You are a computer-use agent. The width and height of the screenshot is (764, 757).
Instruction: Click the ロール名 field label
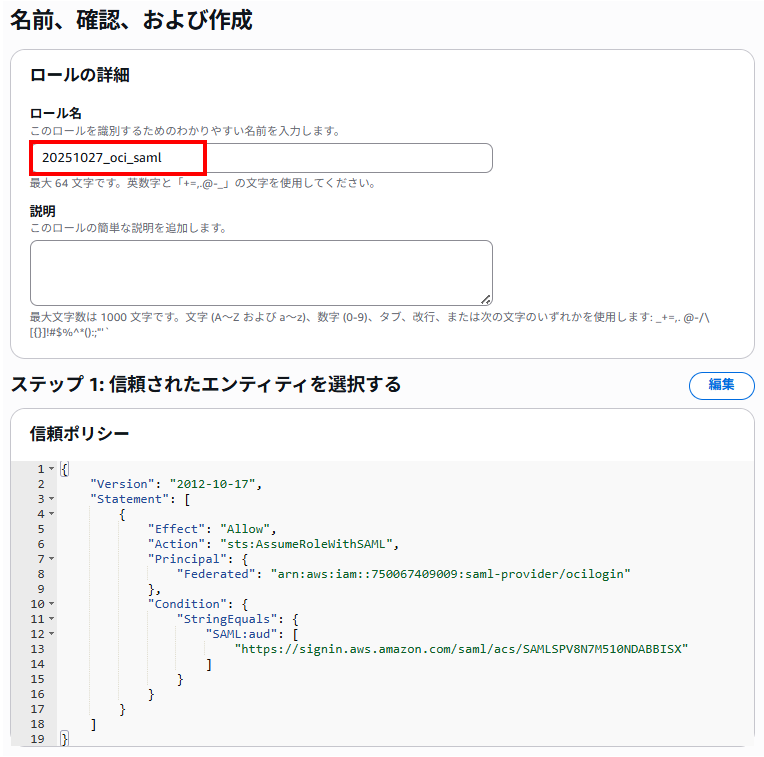(56, 113)
